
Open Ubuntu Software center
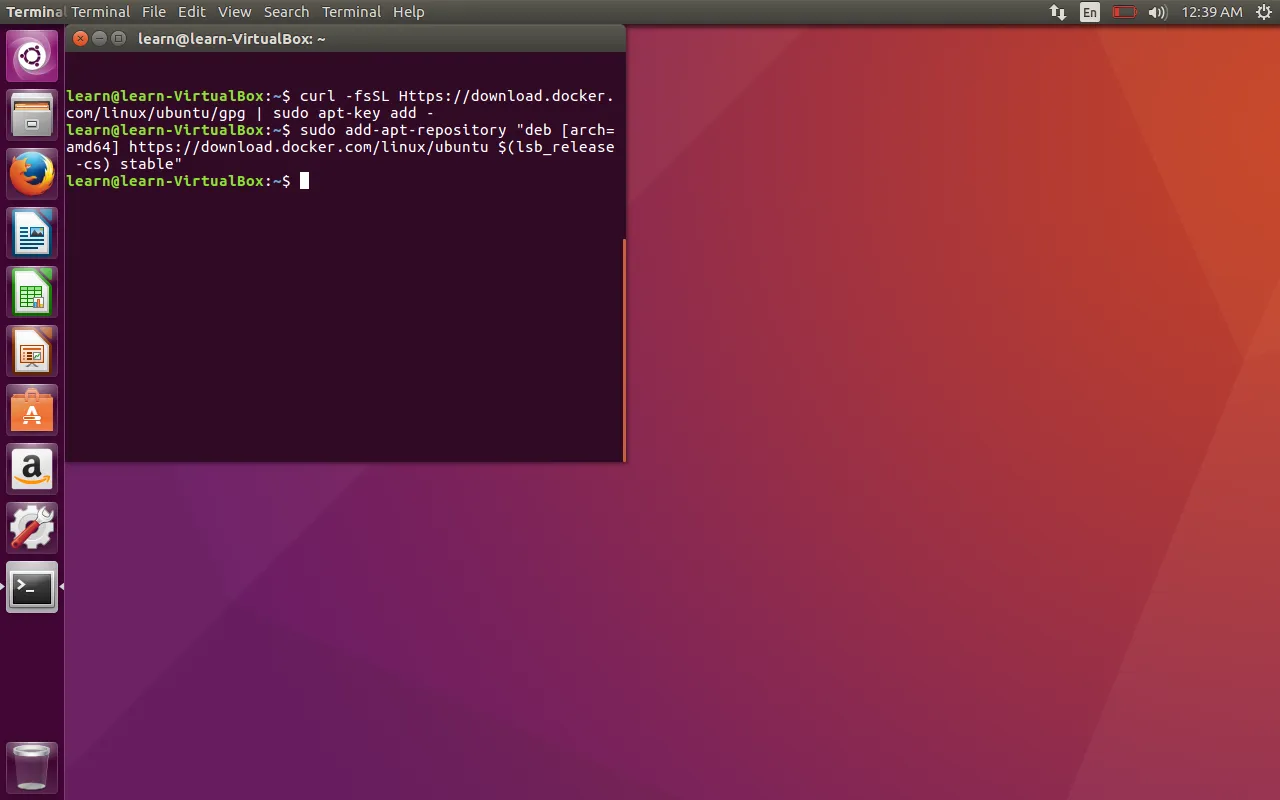32,410
